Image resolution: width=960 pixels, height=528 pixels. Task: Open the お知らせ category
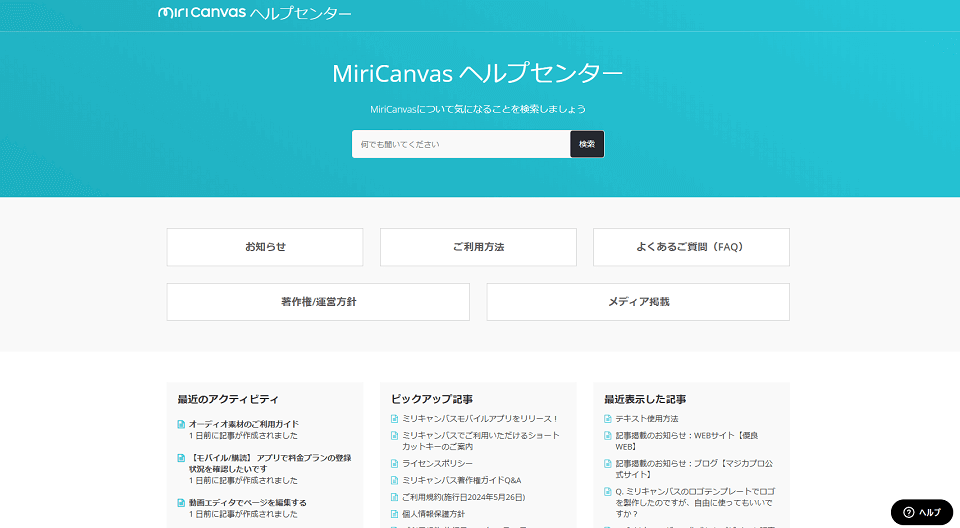coord(264,247)
